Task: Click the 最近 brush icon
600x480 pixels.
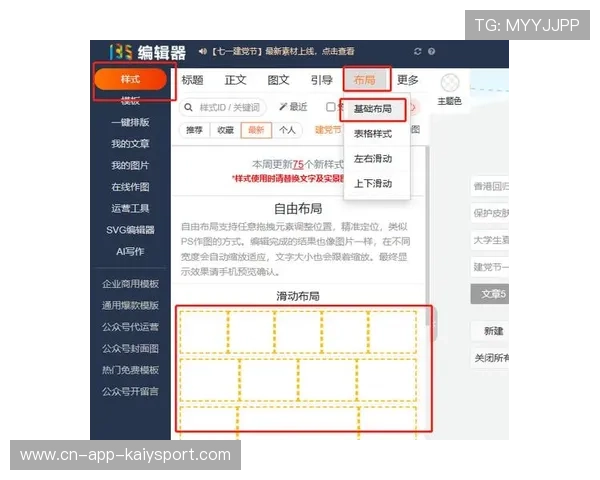Action: pos(283,106)
